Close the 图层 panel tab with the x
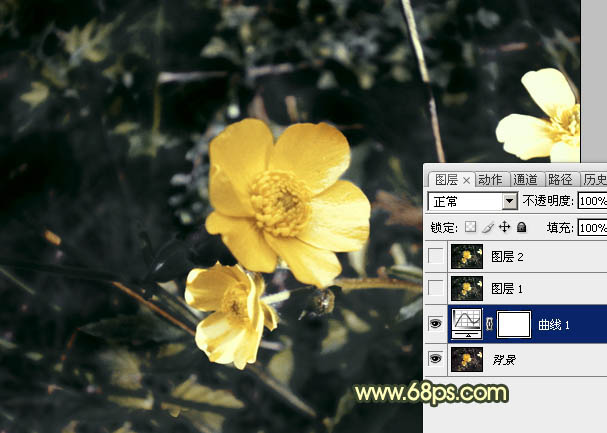This screenshot has height=433, width=607. [466, 180]
